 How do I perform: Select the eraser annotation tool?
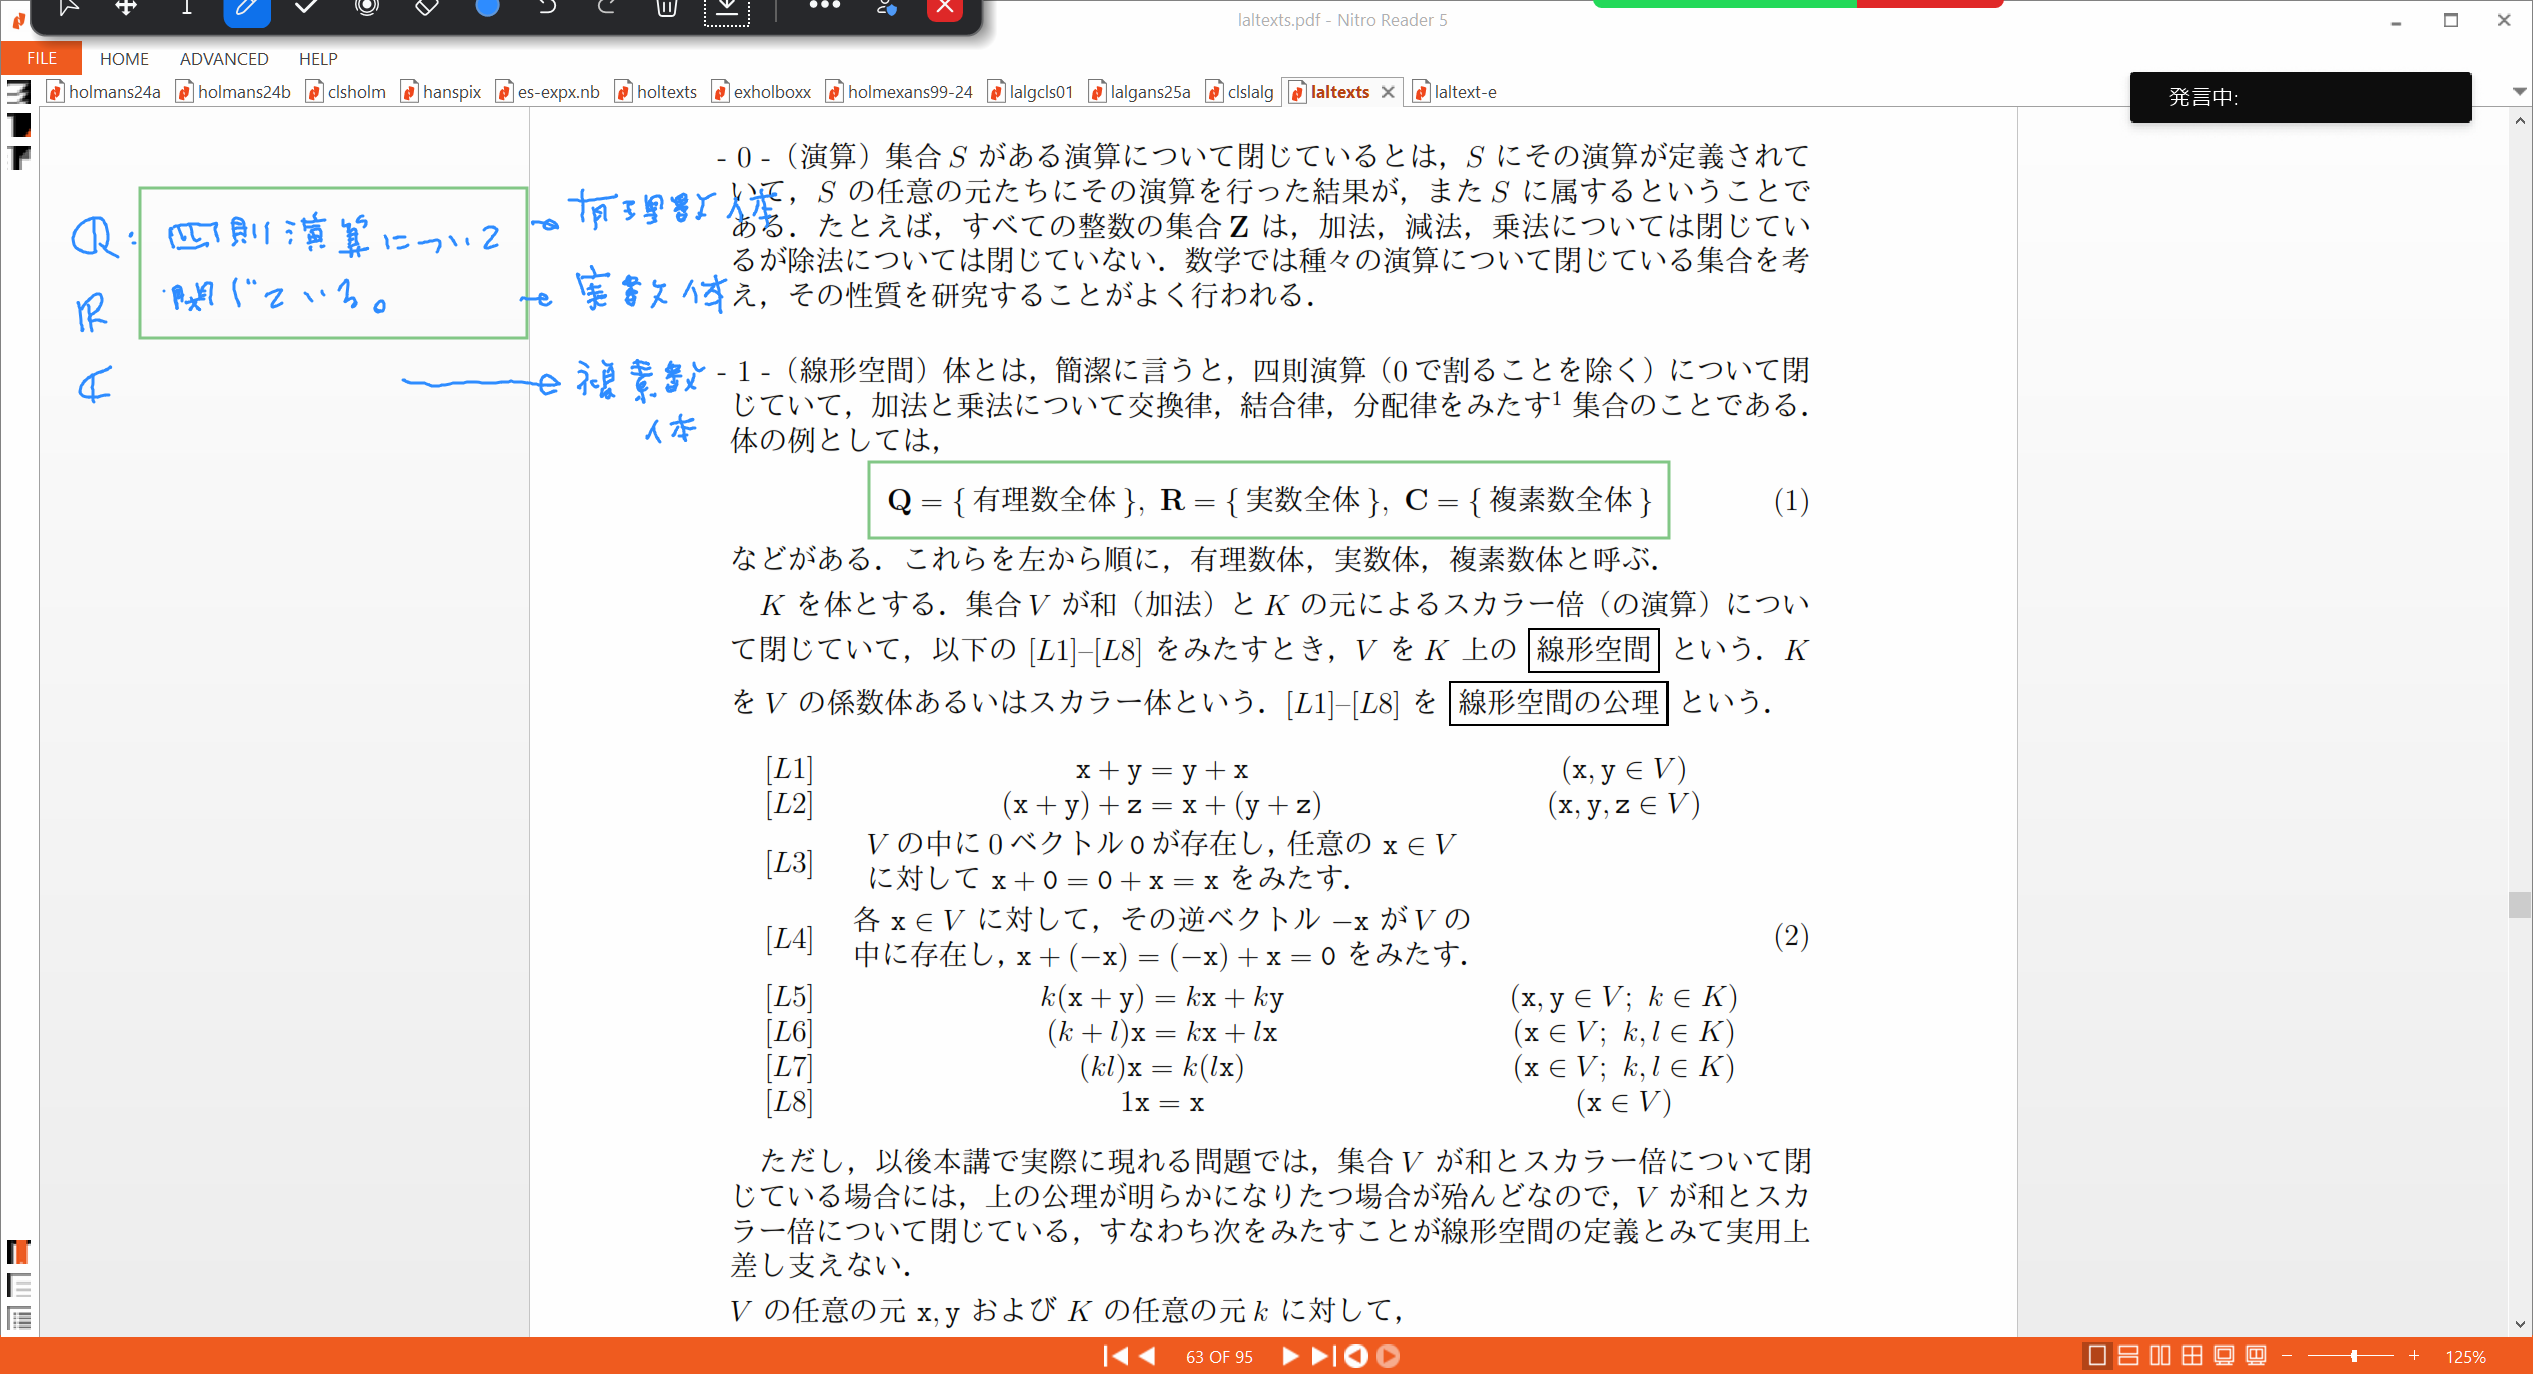(427, 8)
